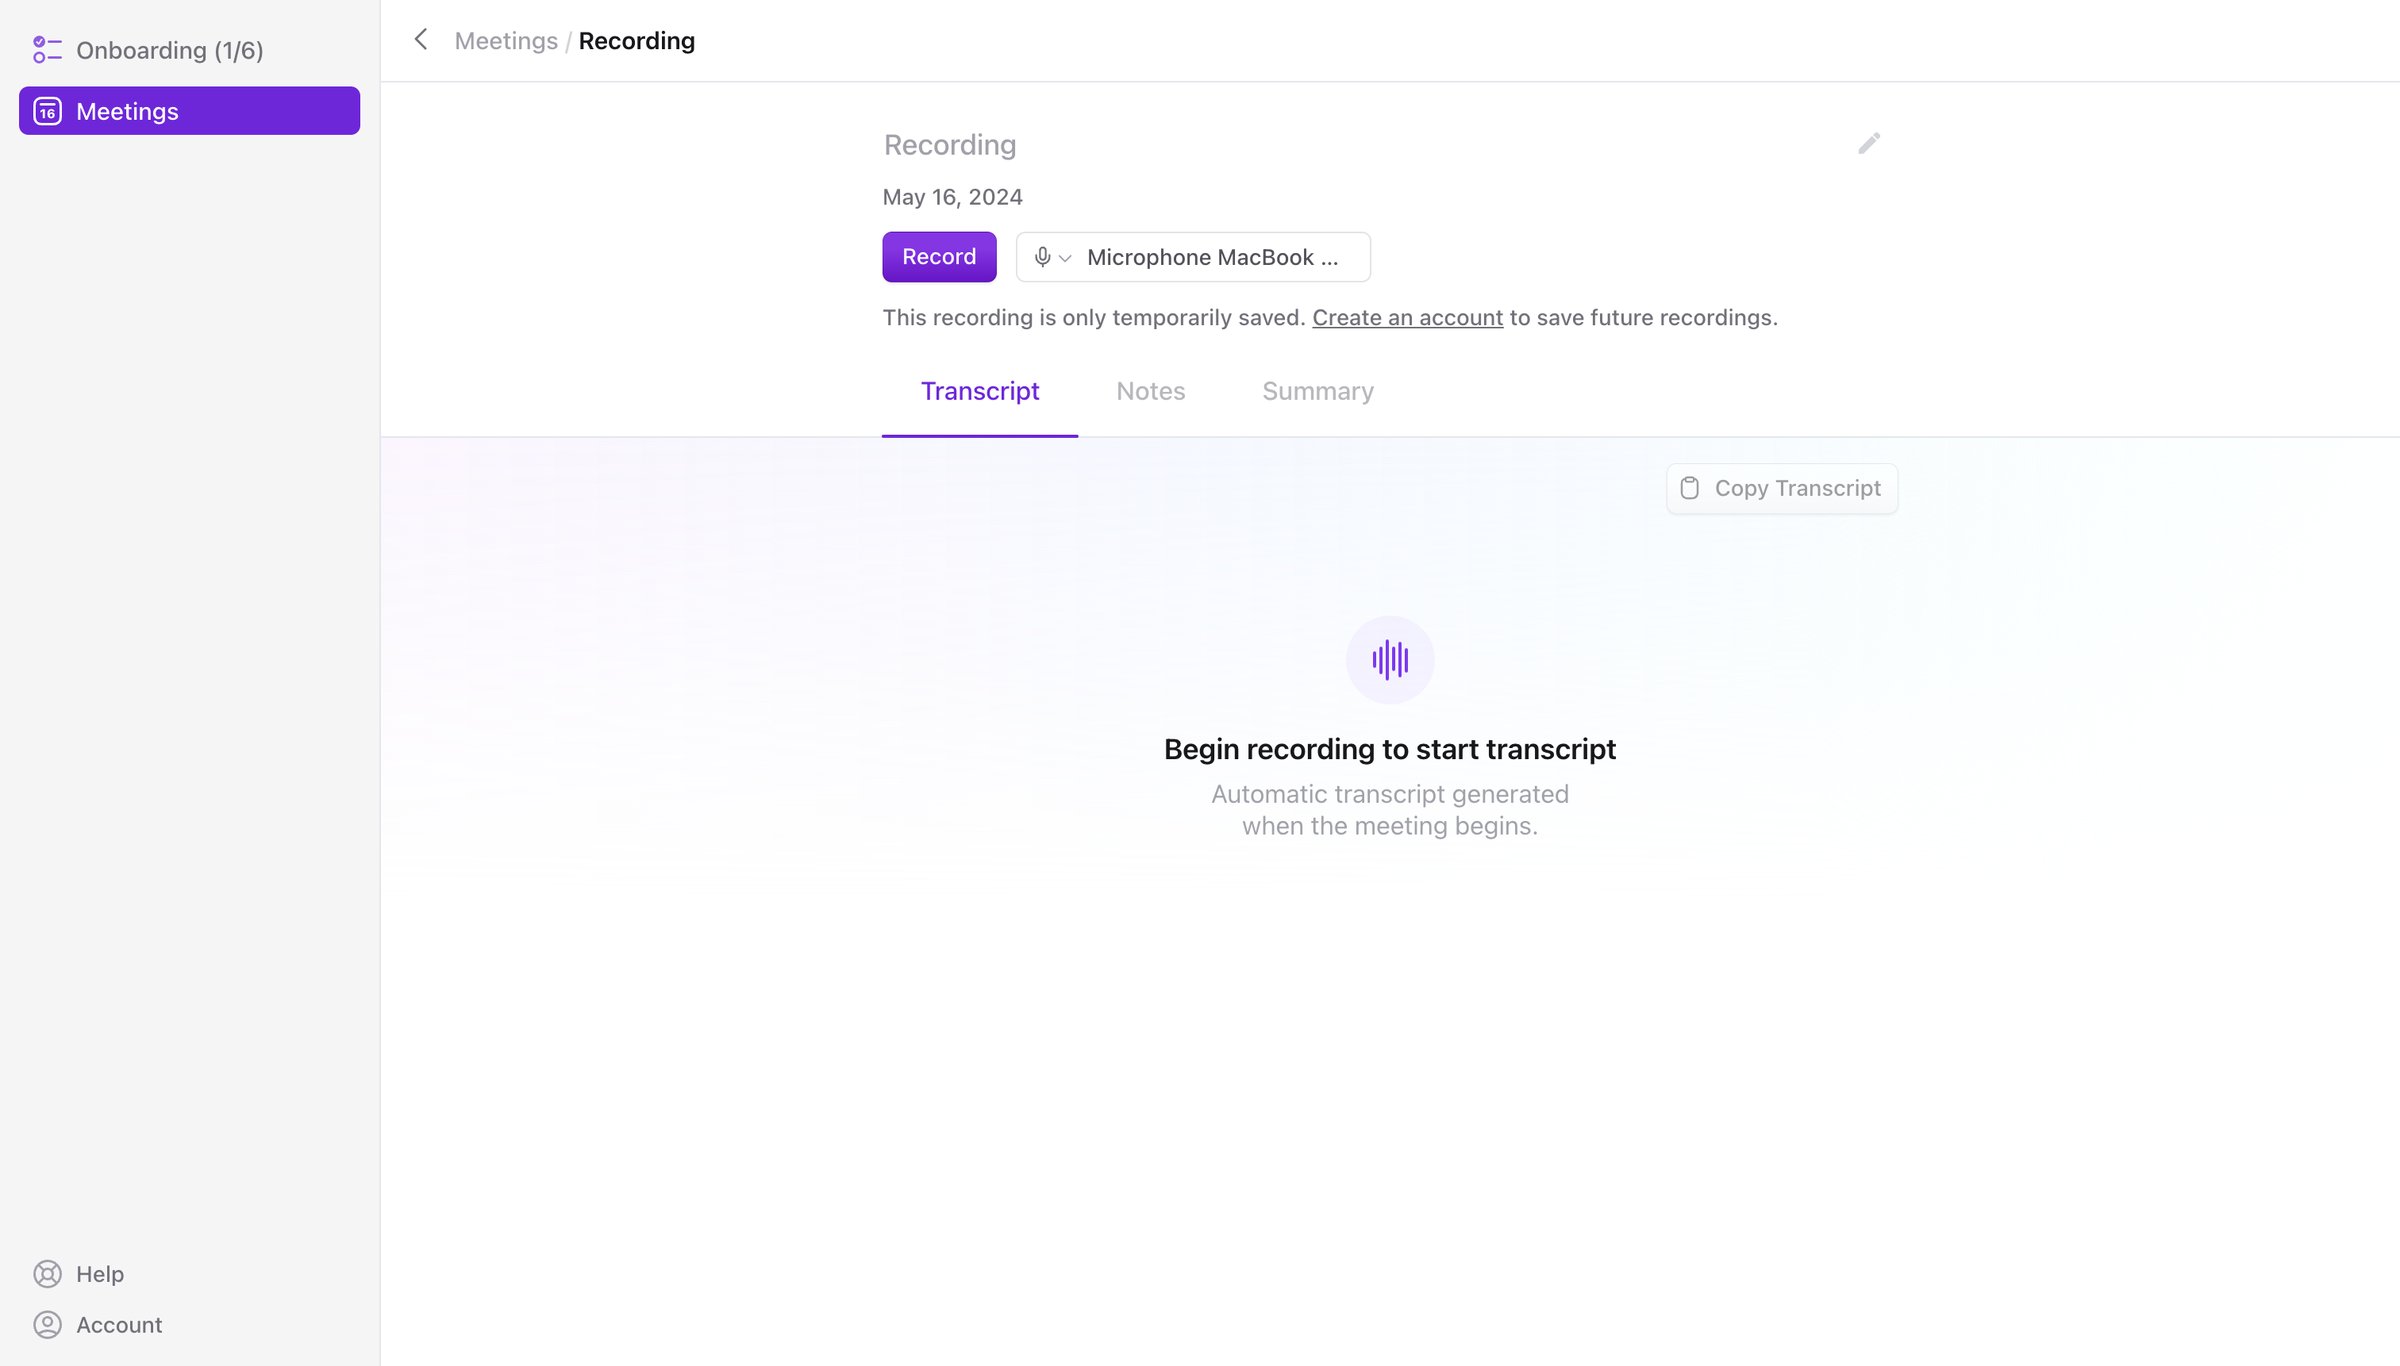Switch to the Summary tab
Screen dimensions: 2400x1366
pyautogui.click(x=1318, y=391)
